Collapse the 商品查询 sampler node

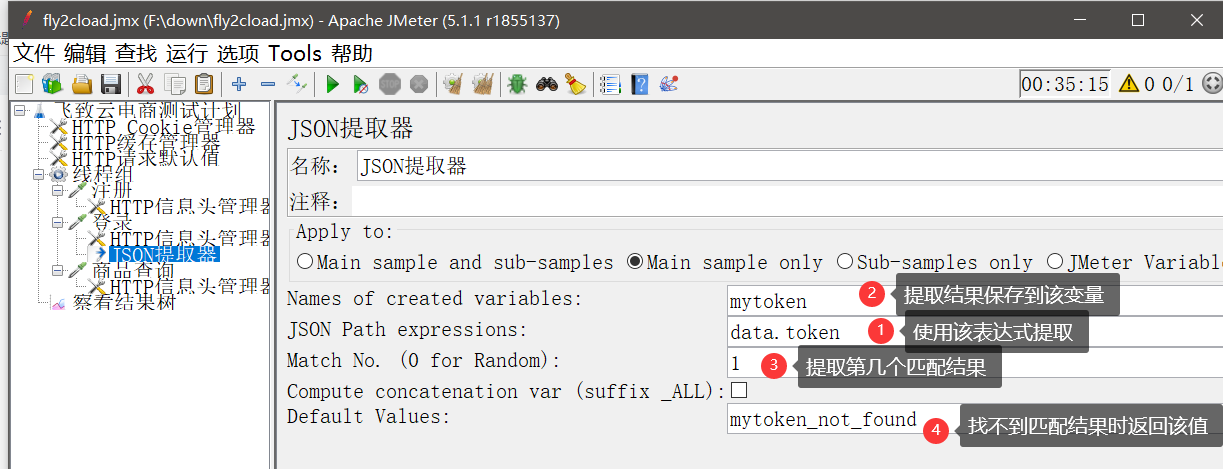(x=57, y=270)
